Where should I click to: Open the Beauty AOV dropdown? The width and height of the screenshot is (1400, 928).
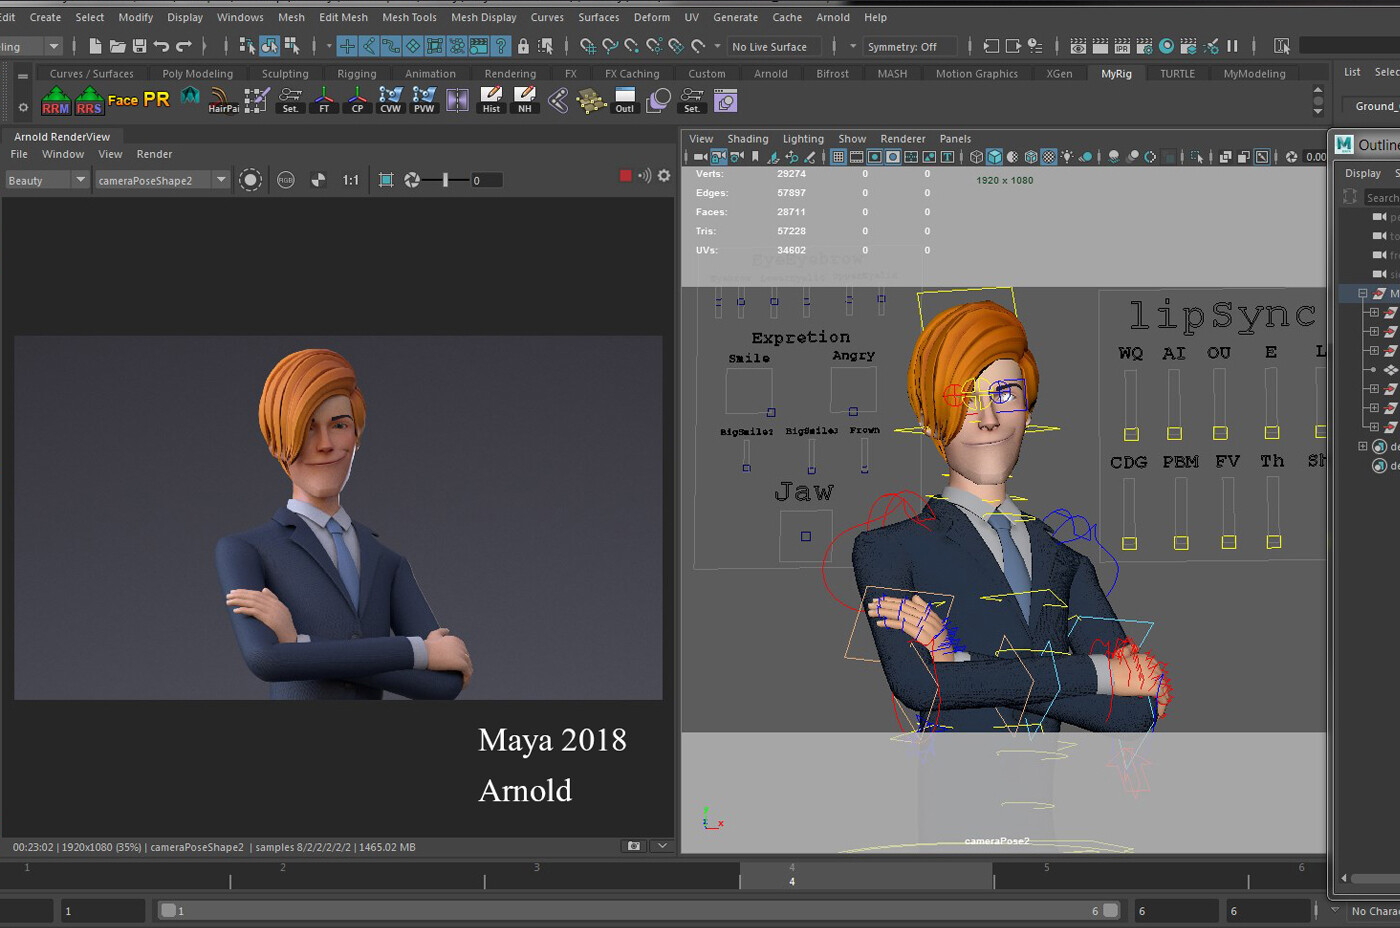coord(46,180)
